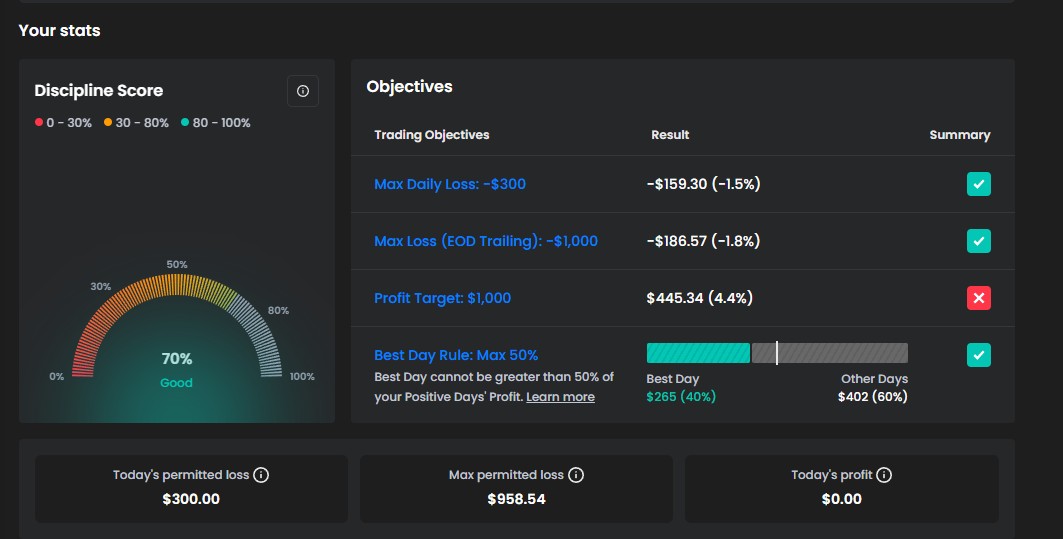Click the Discipline Score title

[99, 90]
